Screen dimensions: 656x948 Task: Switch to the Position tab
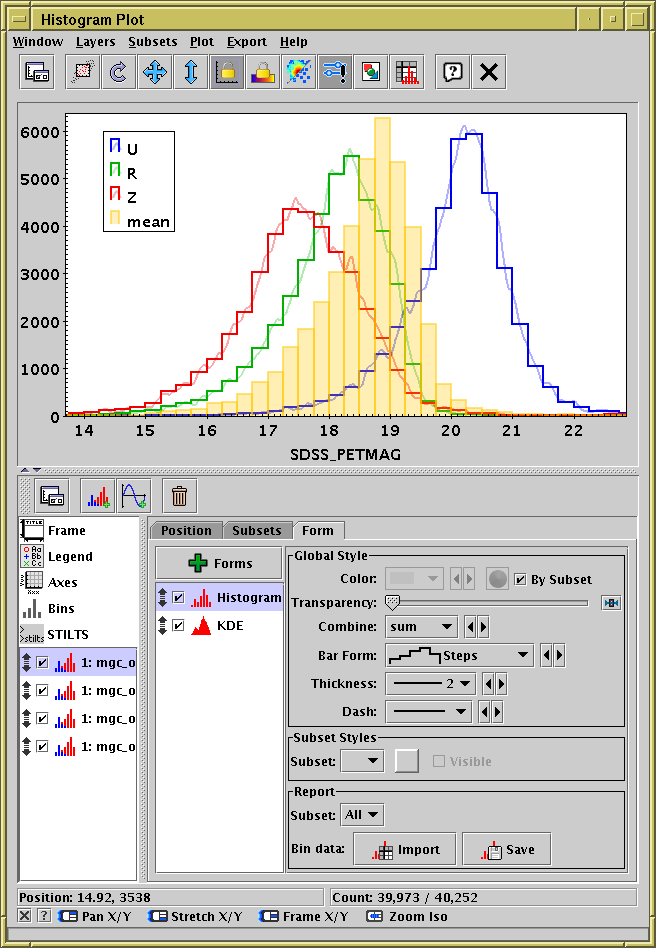[186, 530]
